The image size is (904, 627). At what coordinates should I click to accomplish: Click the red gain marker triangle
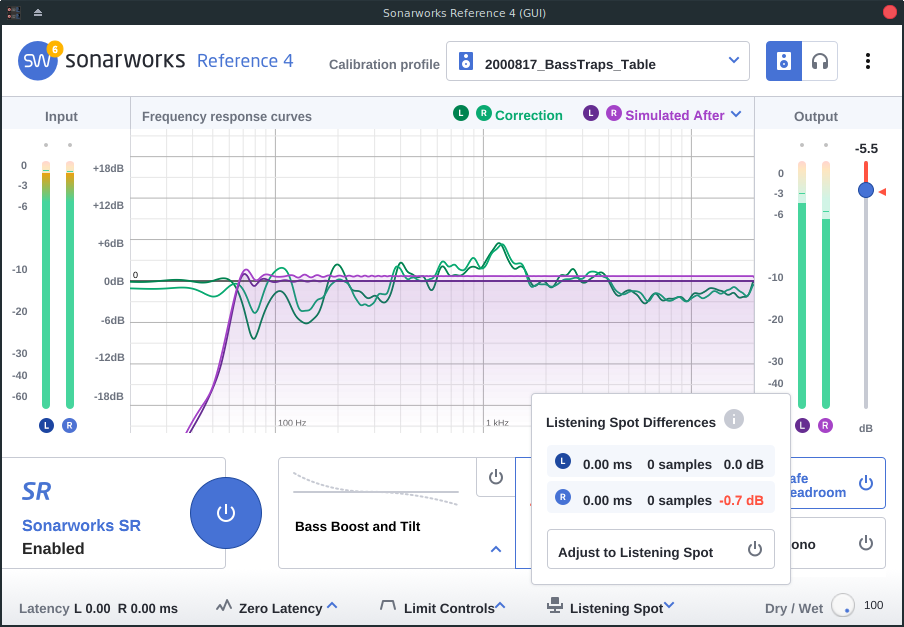point(882,192)
